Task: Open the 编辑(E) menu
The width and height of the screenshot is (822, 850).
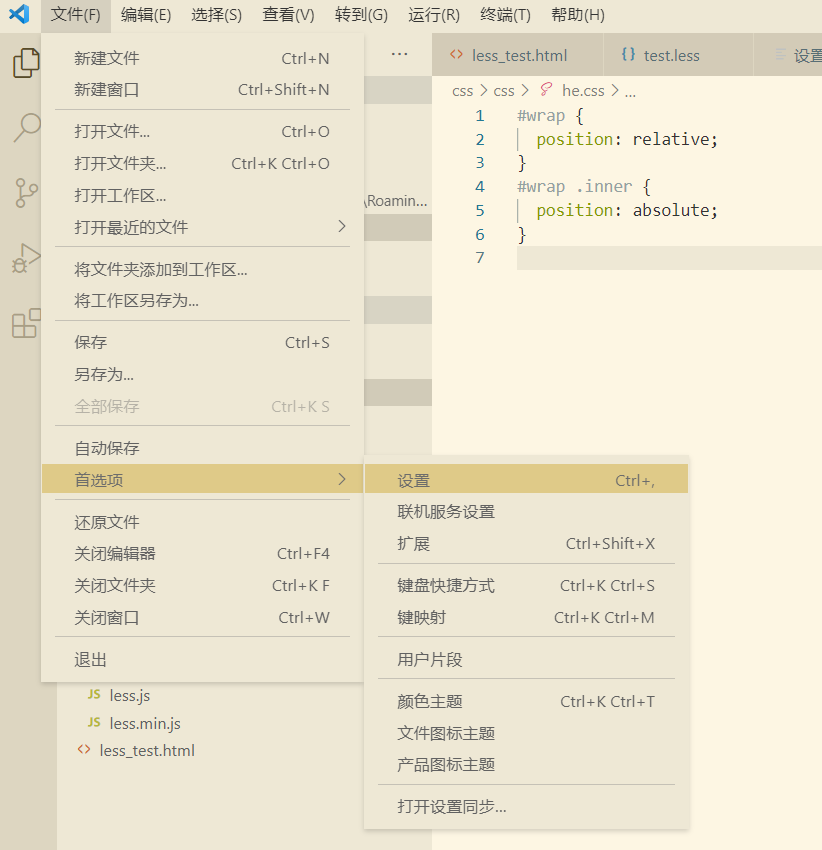Action: (x=143, y=14)
